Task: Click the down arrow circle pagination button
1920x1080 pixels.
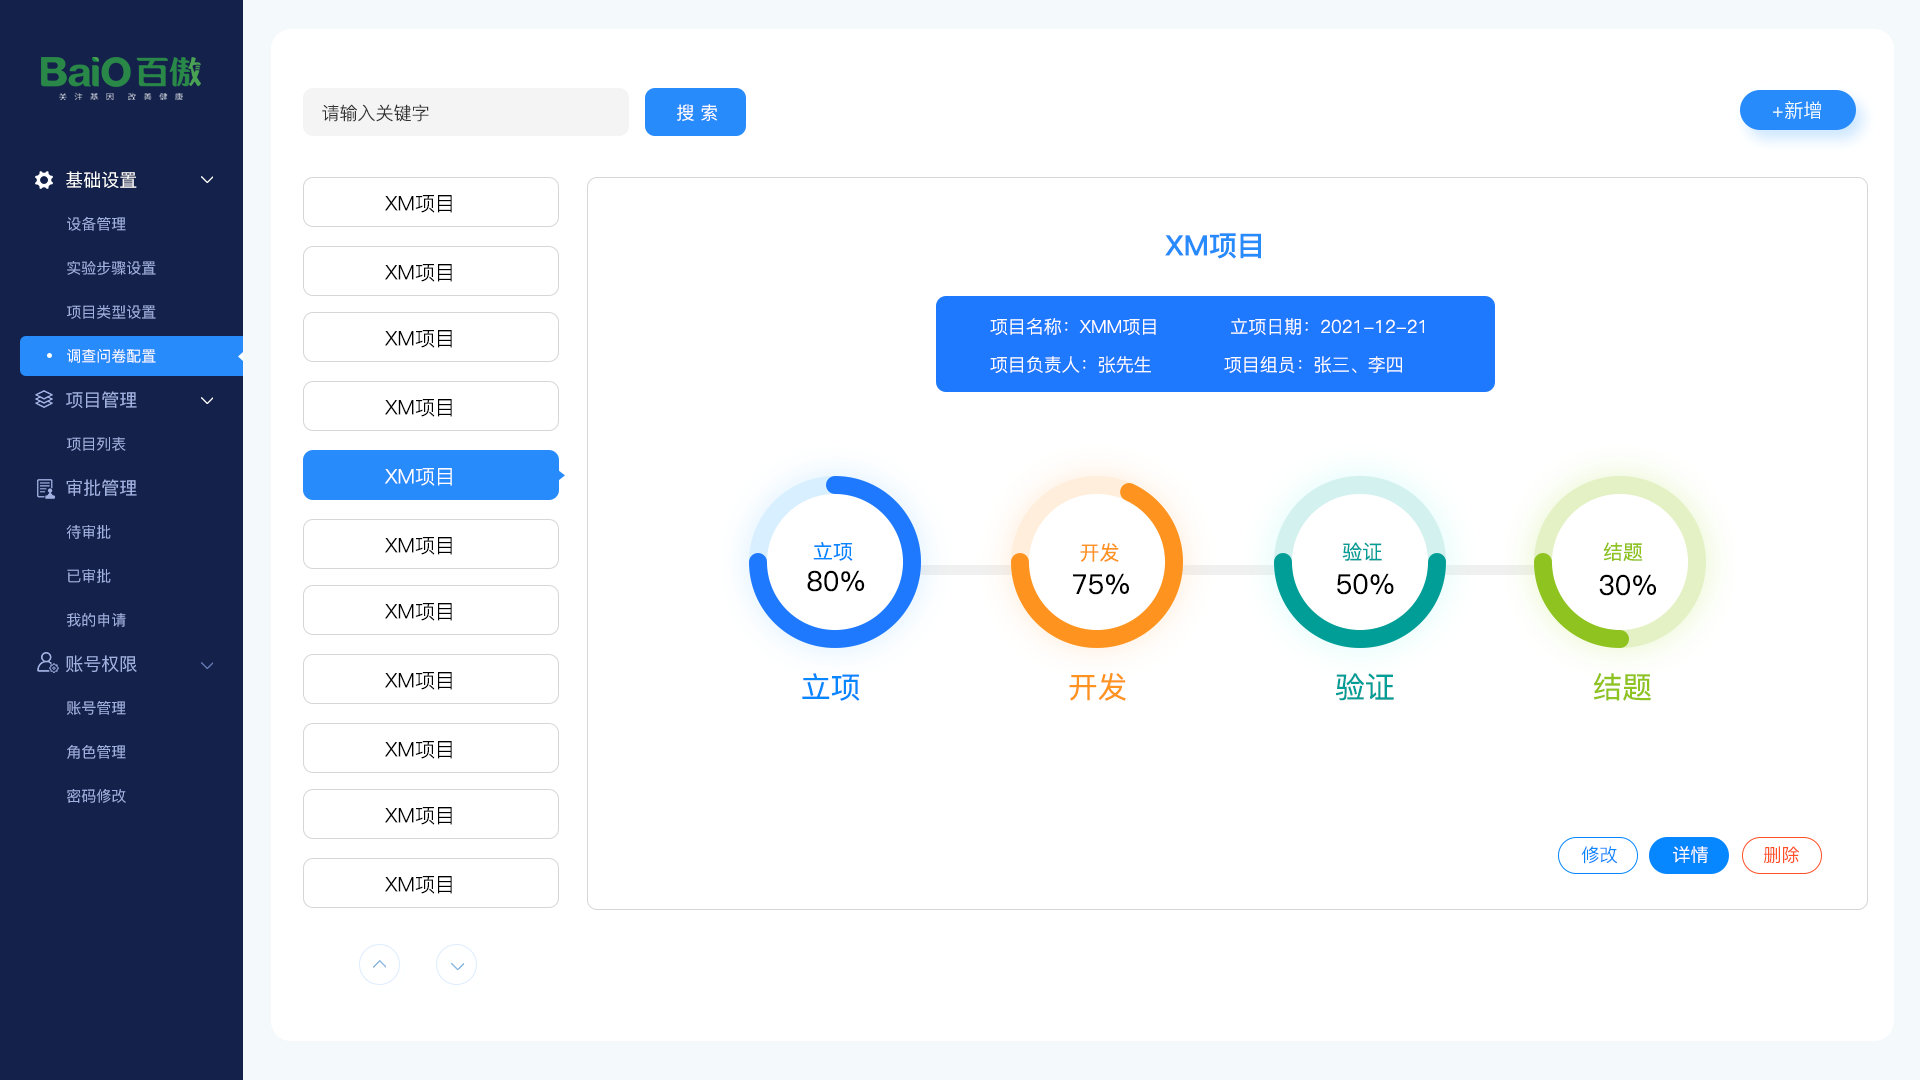Action: click(x=456, y=965)
